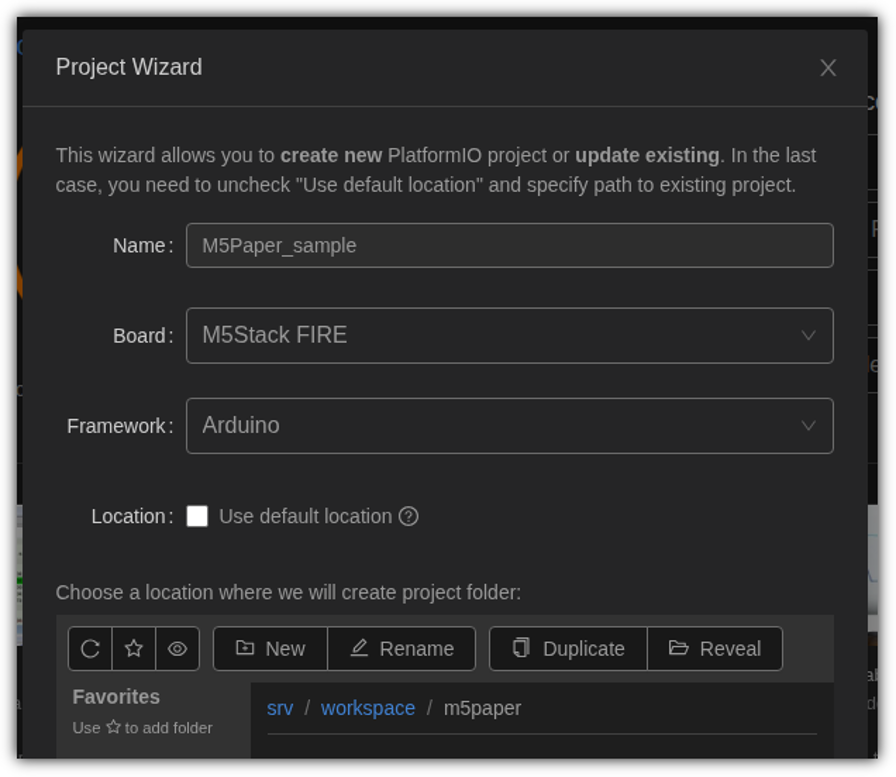The width and height of the screenshot is (896, 777).
Task: Click m5paper in the breadcrumb path
Action: tap(482, 708)
